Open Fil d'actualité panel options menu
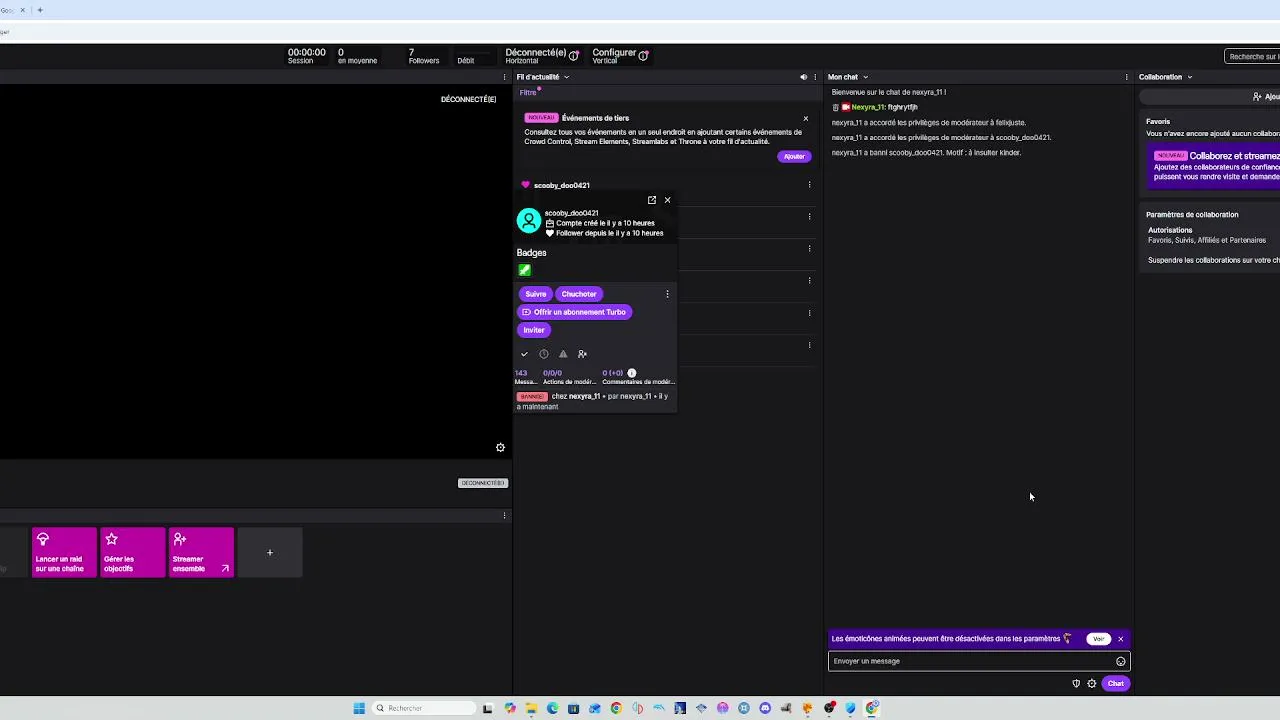The height and width of the screenshot is (720, 1280). tap(815, 77)
